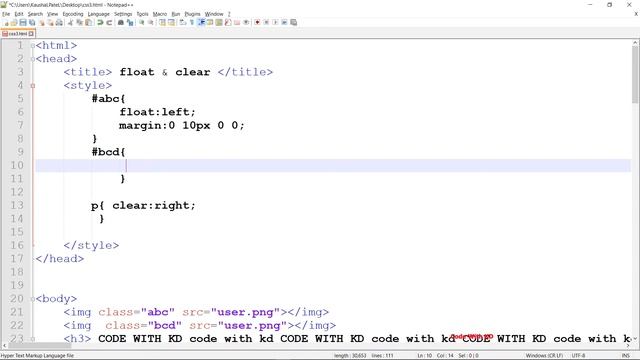Toggle show all characters icon
This screenshot has height=360, width=640.
192,22
